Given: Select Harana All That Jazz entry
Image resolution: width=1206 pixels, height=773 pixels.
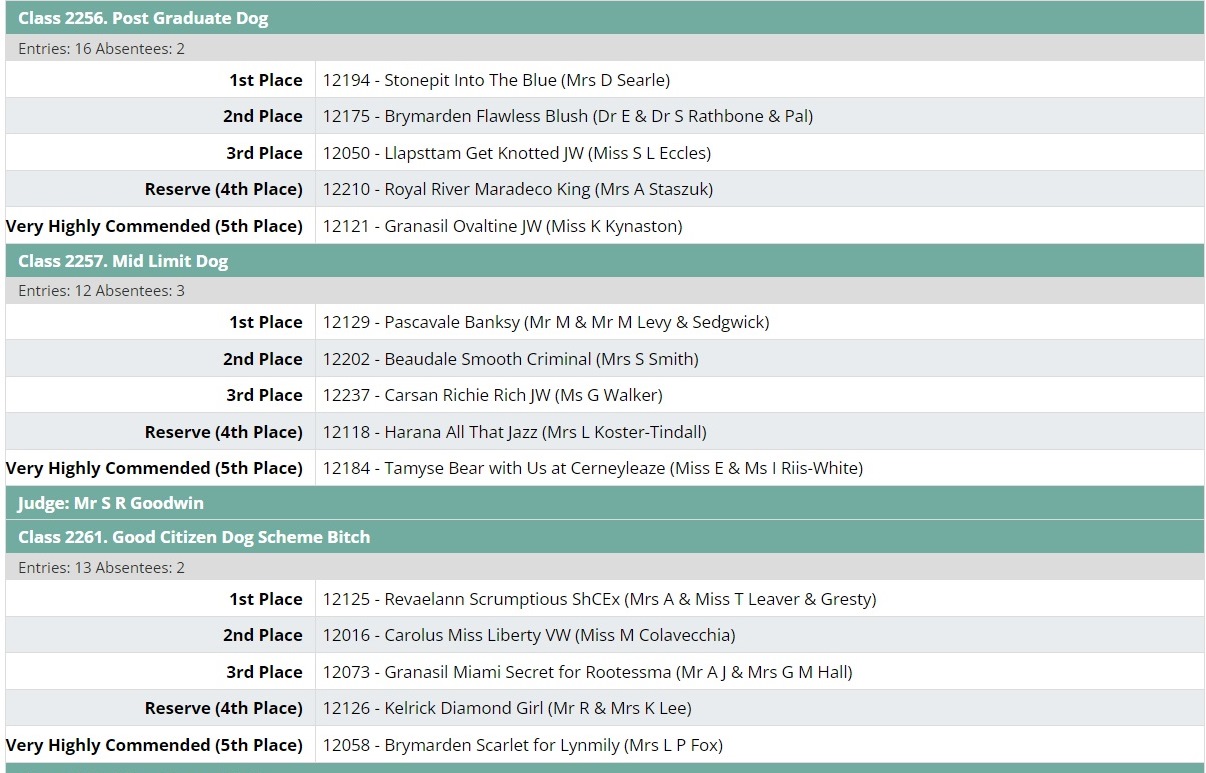Looking at the screenshot, I should point(514,432).
